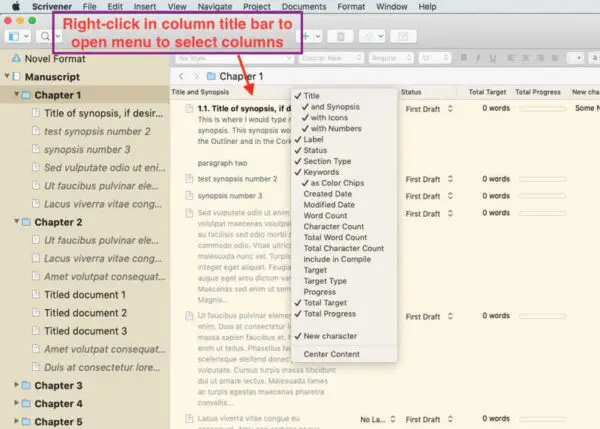Click document icon beside Titled document 3
This screenshot has height=429, width=600.
36,331
